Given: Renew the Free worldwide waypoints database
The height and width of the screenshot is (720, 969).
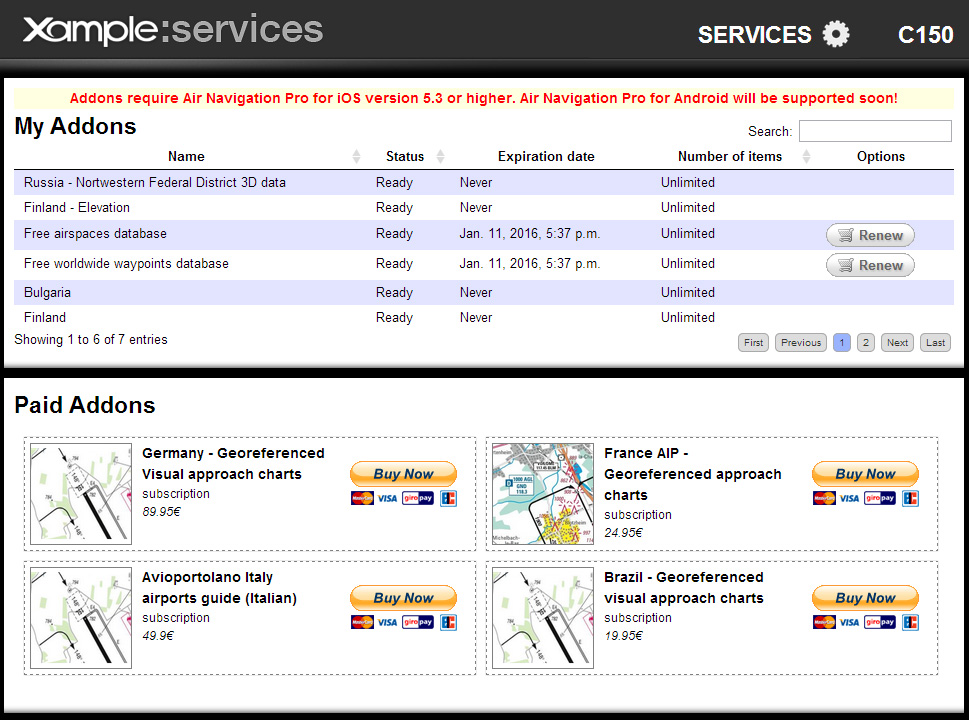Looking at the screenshot, I should pyautogui.click(x=870, y=266).
